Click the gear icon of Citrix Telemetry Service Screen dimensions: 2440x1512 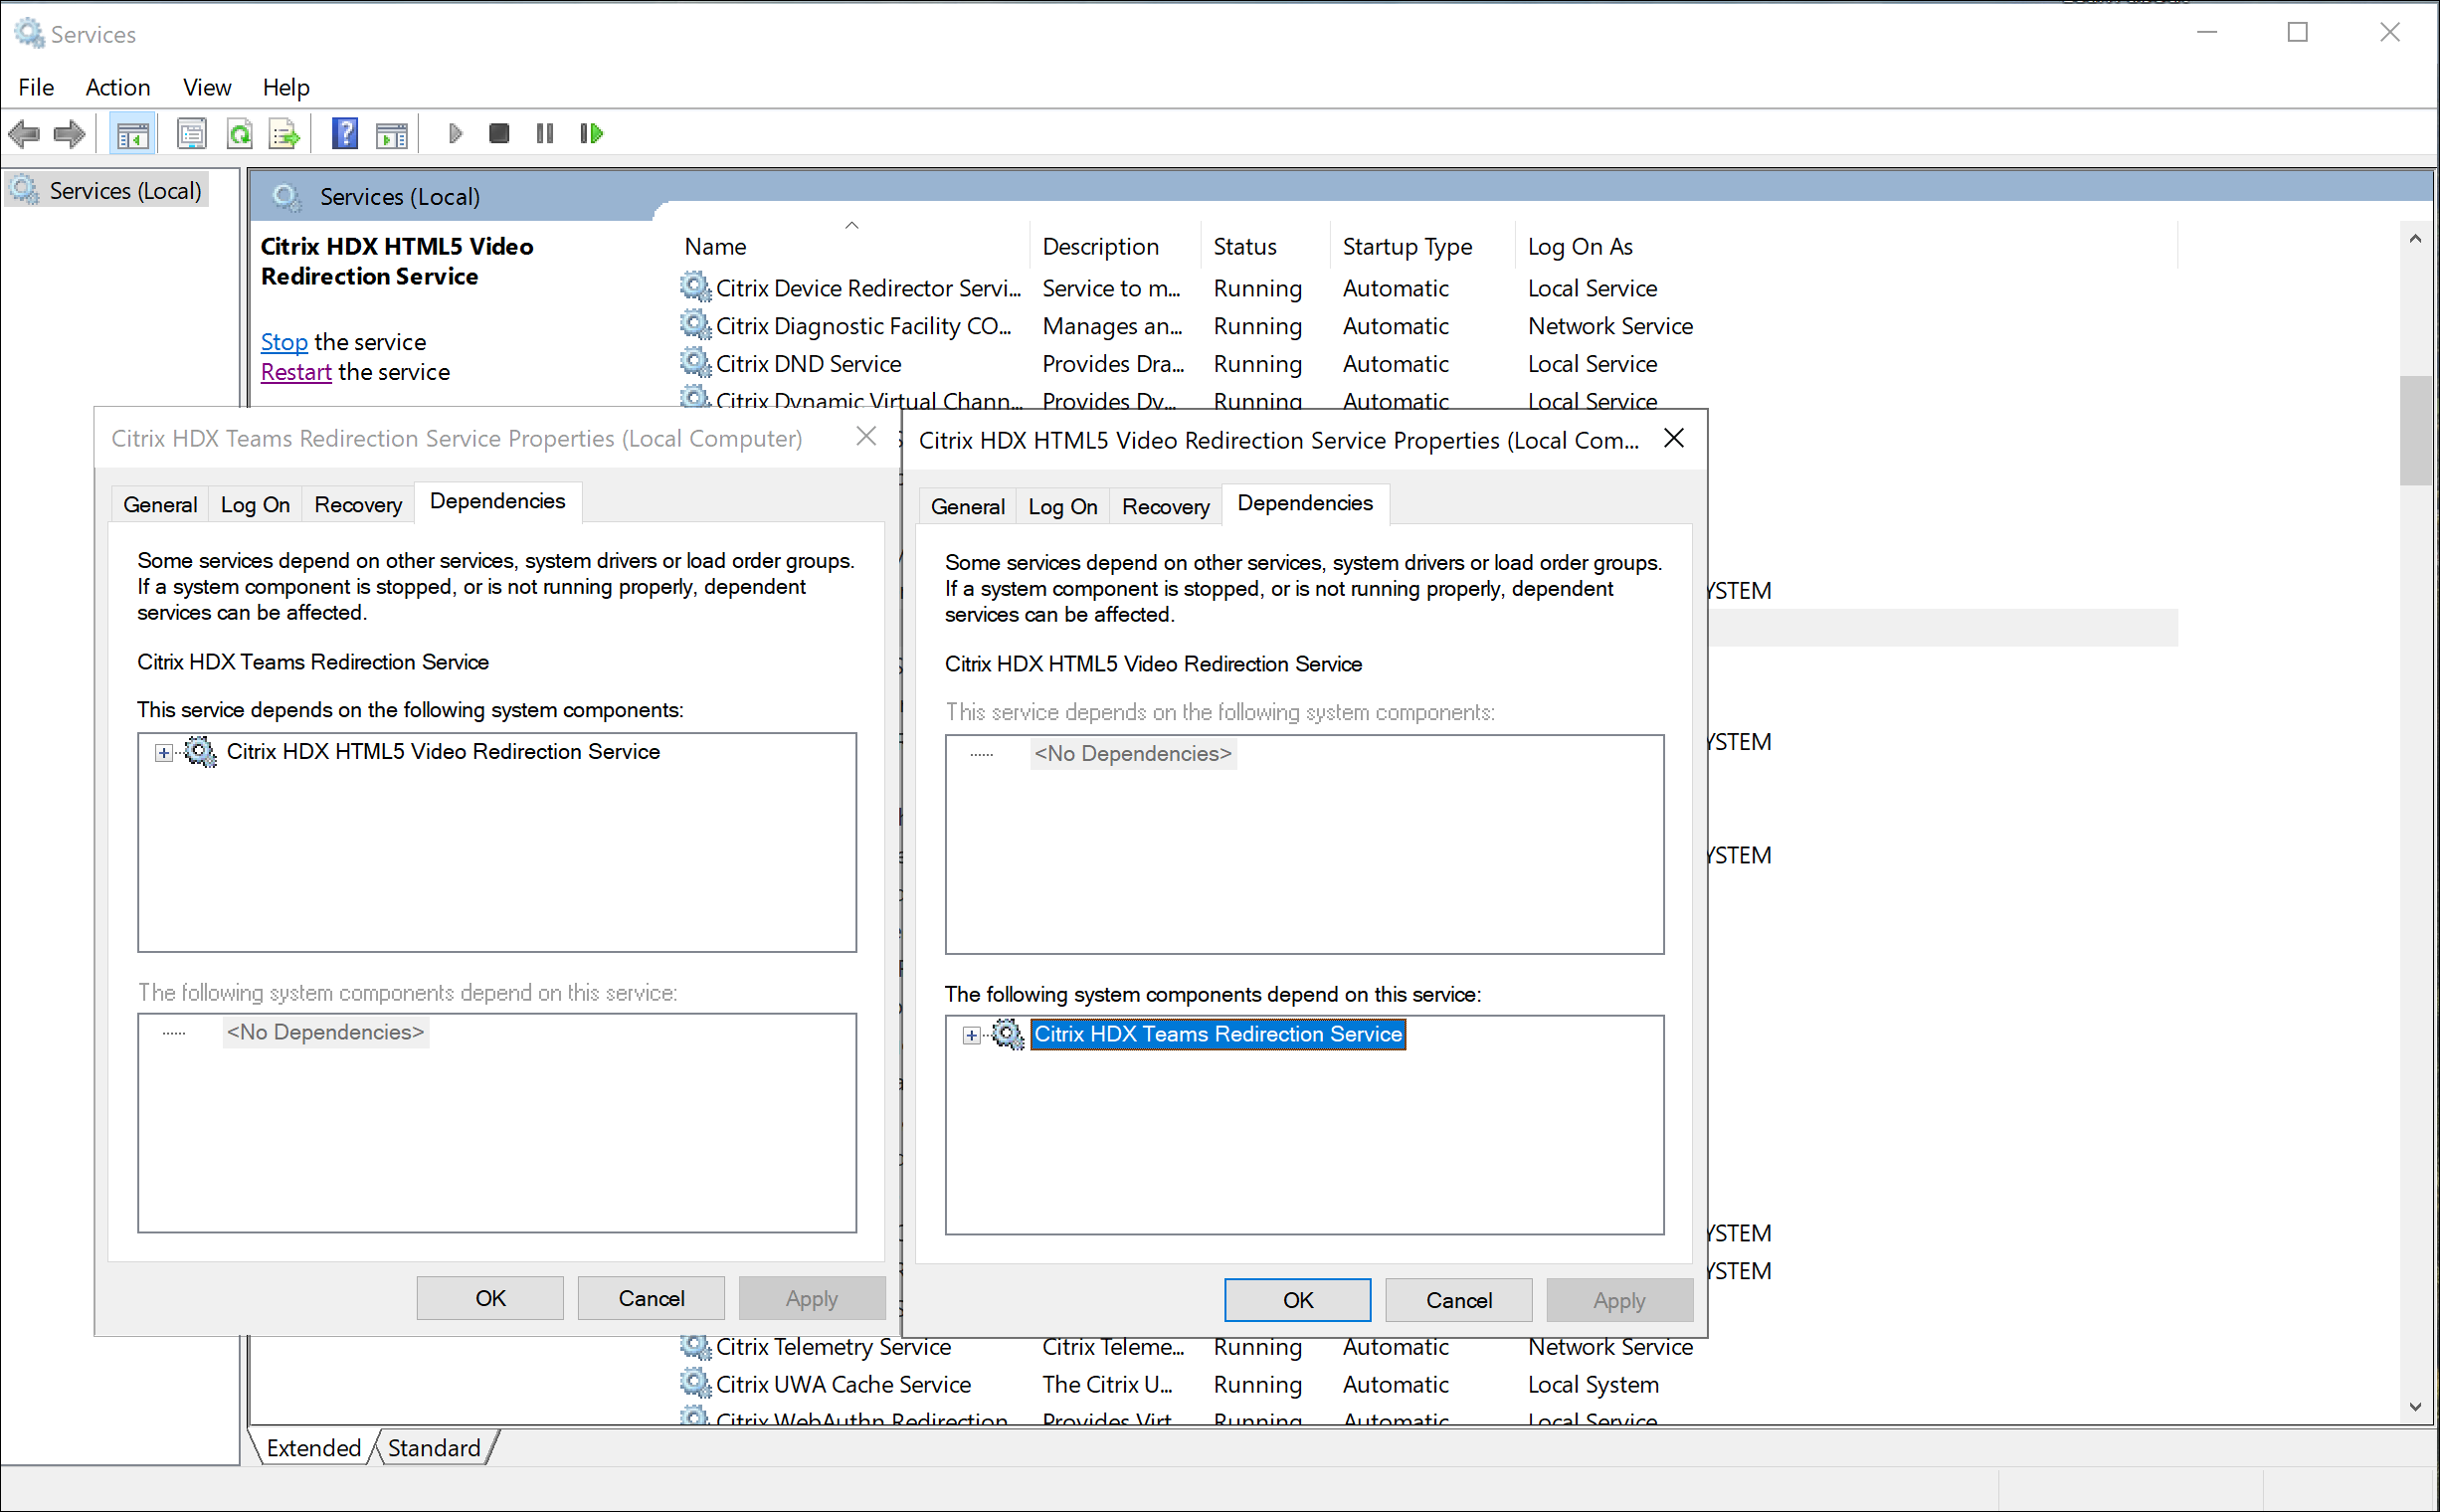click(695, 1346)
